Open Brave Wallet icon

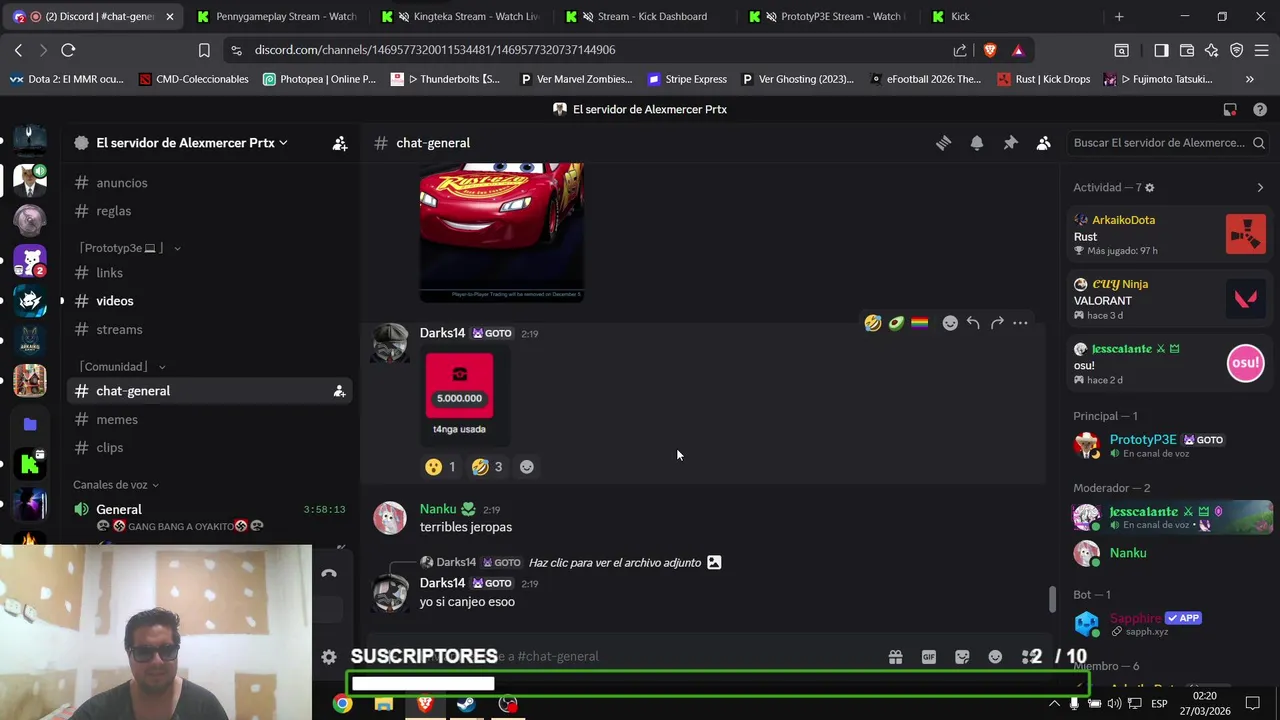point(1187,50)
